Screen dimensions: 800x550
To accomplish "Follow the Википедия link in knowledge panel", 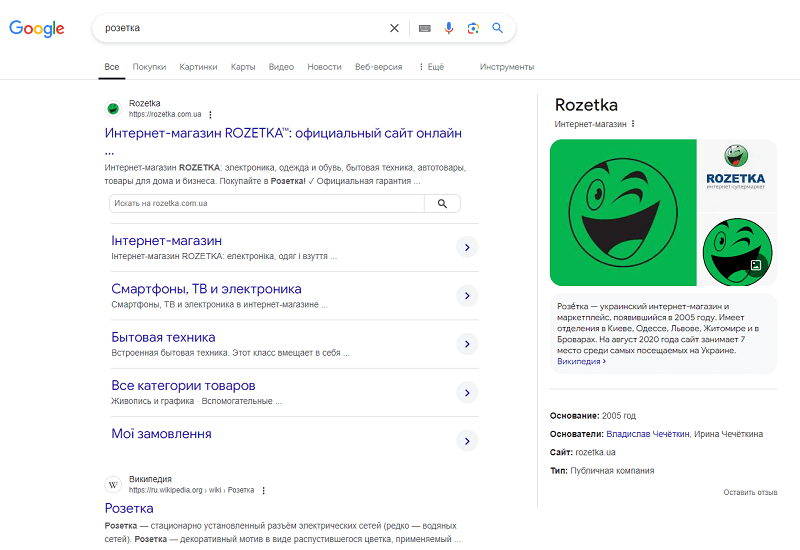I will coord(581,361).
